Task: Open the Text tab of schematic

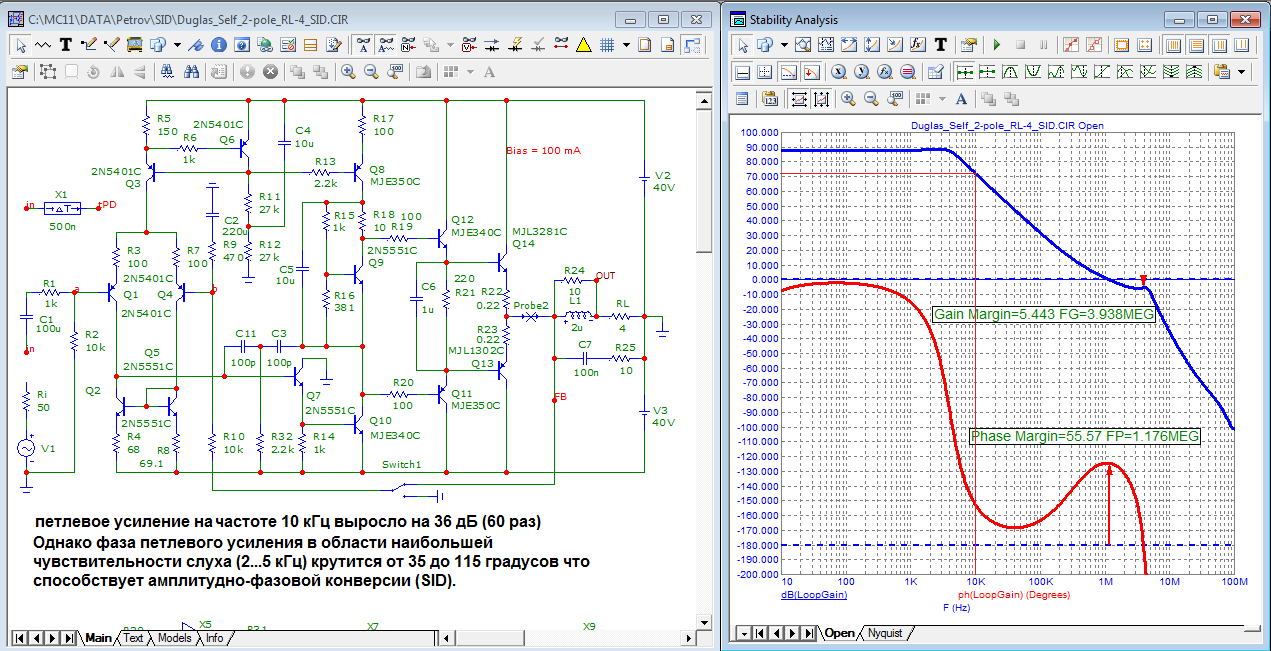Action: 133,638
